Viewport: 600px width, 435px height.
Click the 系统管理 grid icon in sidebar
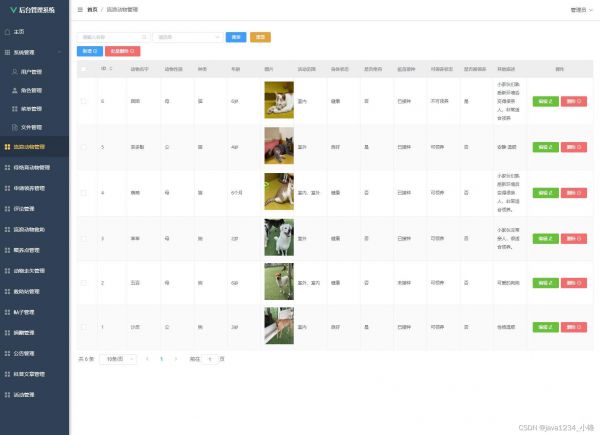(x=7, y=52)
